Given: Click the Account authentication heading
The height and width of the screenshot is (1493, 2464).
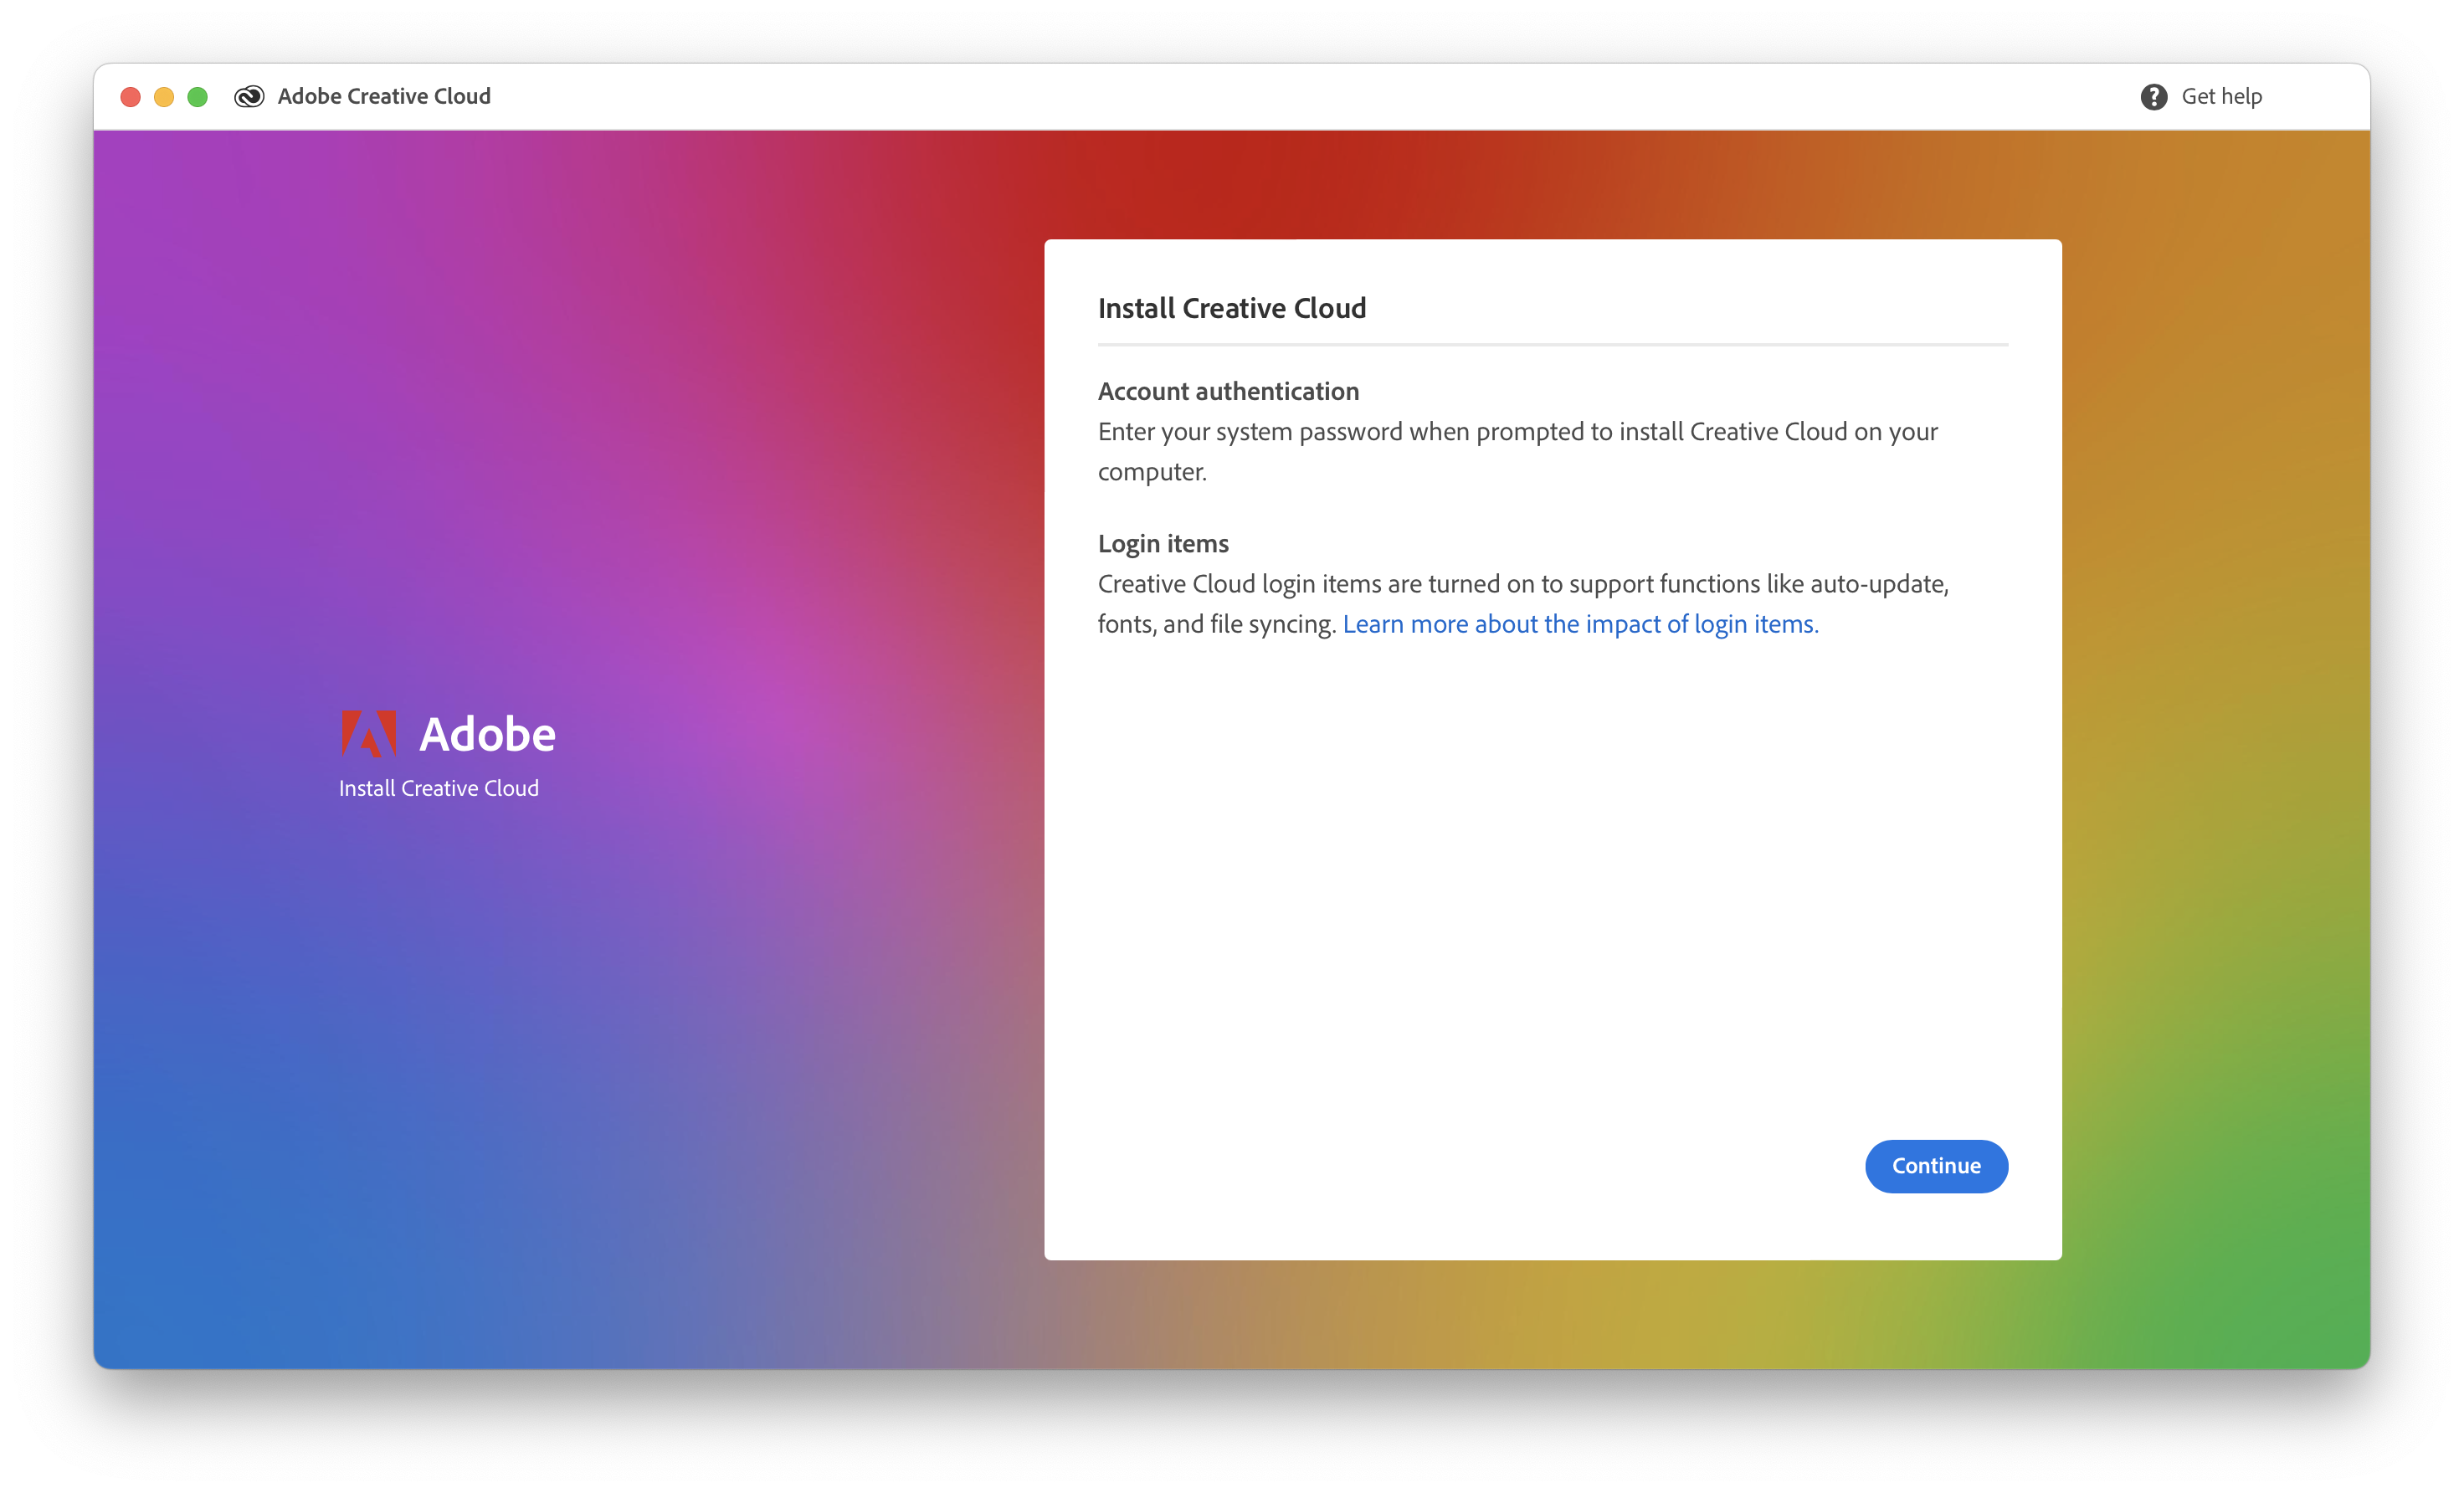Looking at the screenshot, I should [x=1228, y=391].
